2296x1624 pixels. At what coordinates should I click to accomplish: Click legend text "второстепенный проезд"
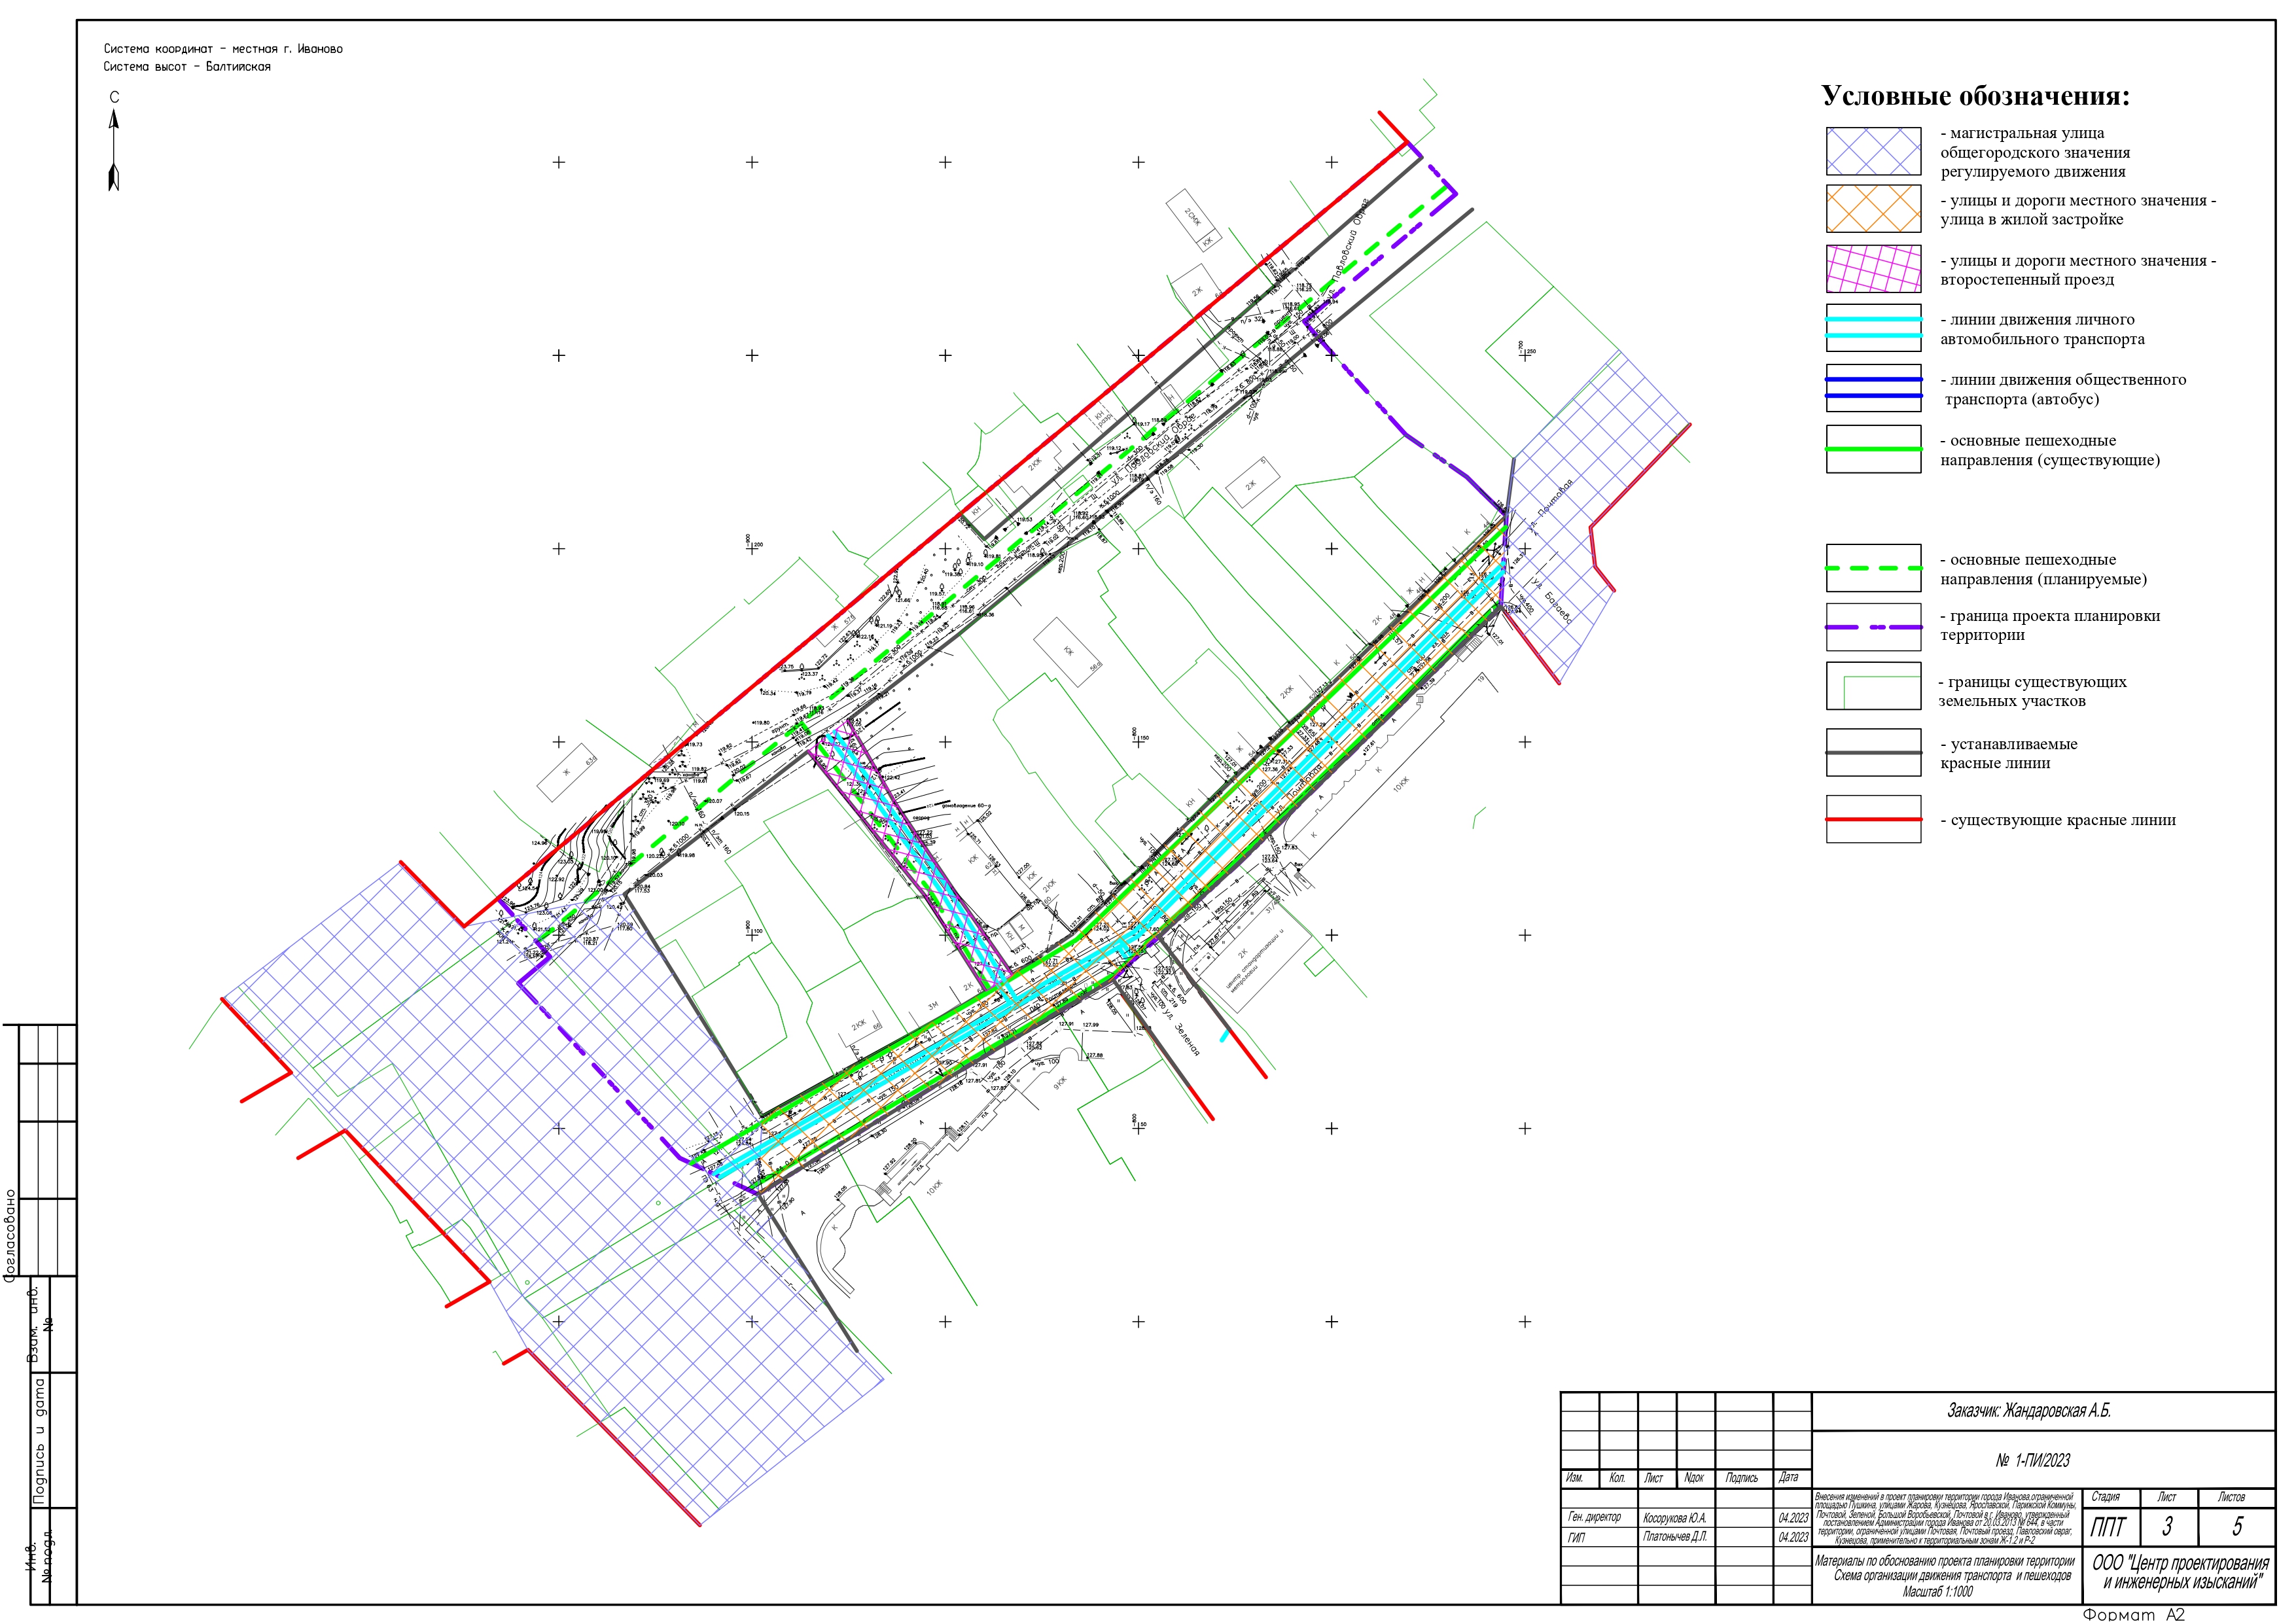(x=2027, y=279)
